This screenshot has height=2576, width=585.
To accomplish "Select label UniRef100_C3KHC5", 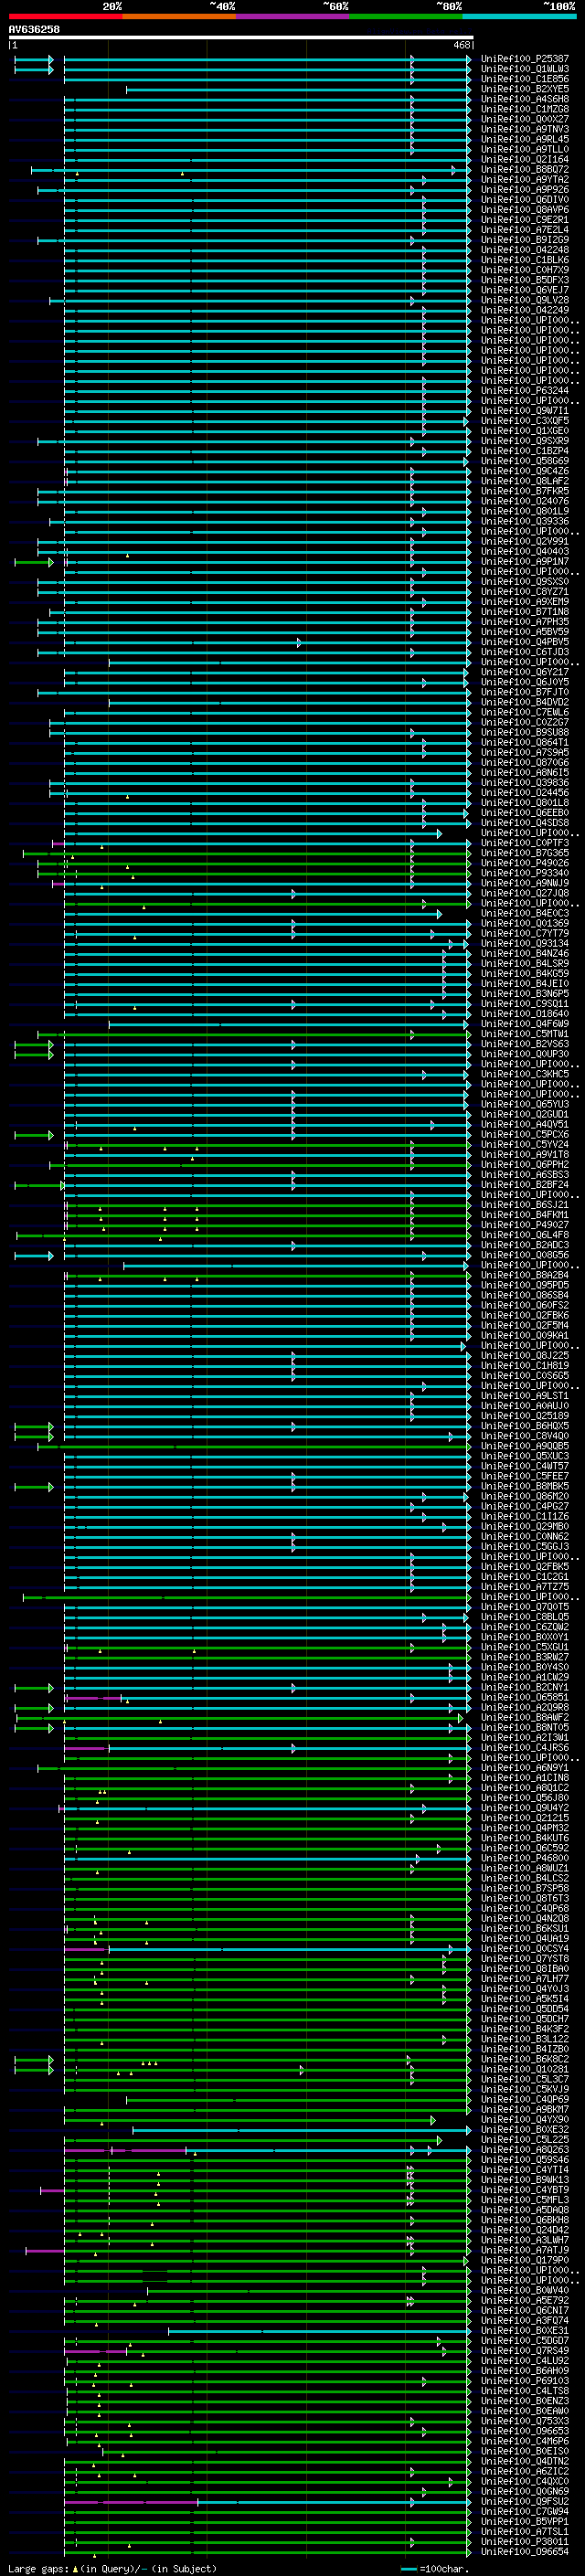I will pyautogui.click(x=525, y=1074).
